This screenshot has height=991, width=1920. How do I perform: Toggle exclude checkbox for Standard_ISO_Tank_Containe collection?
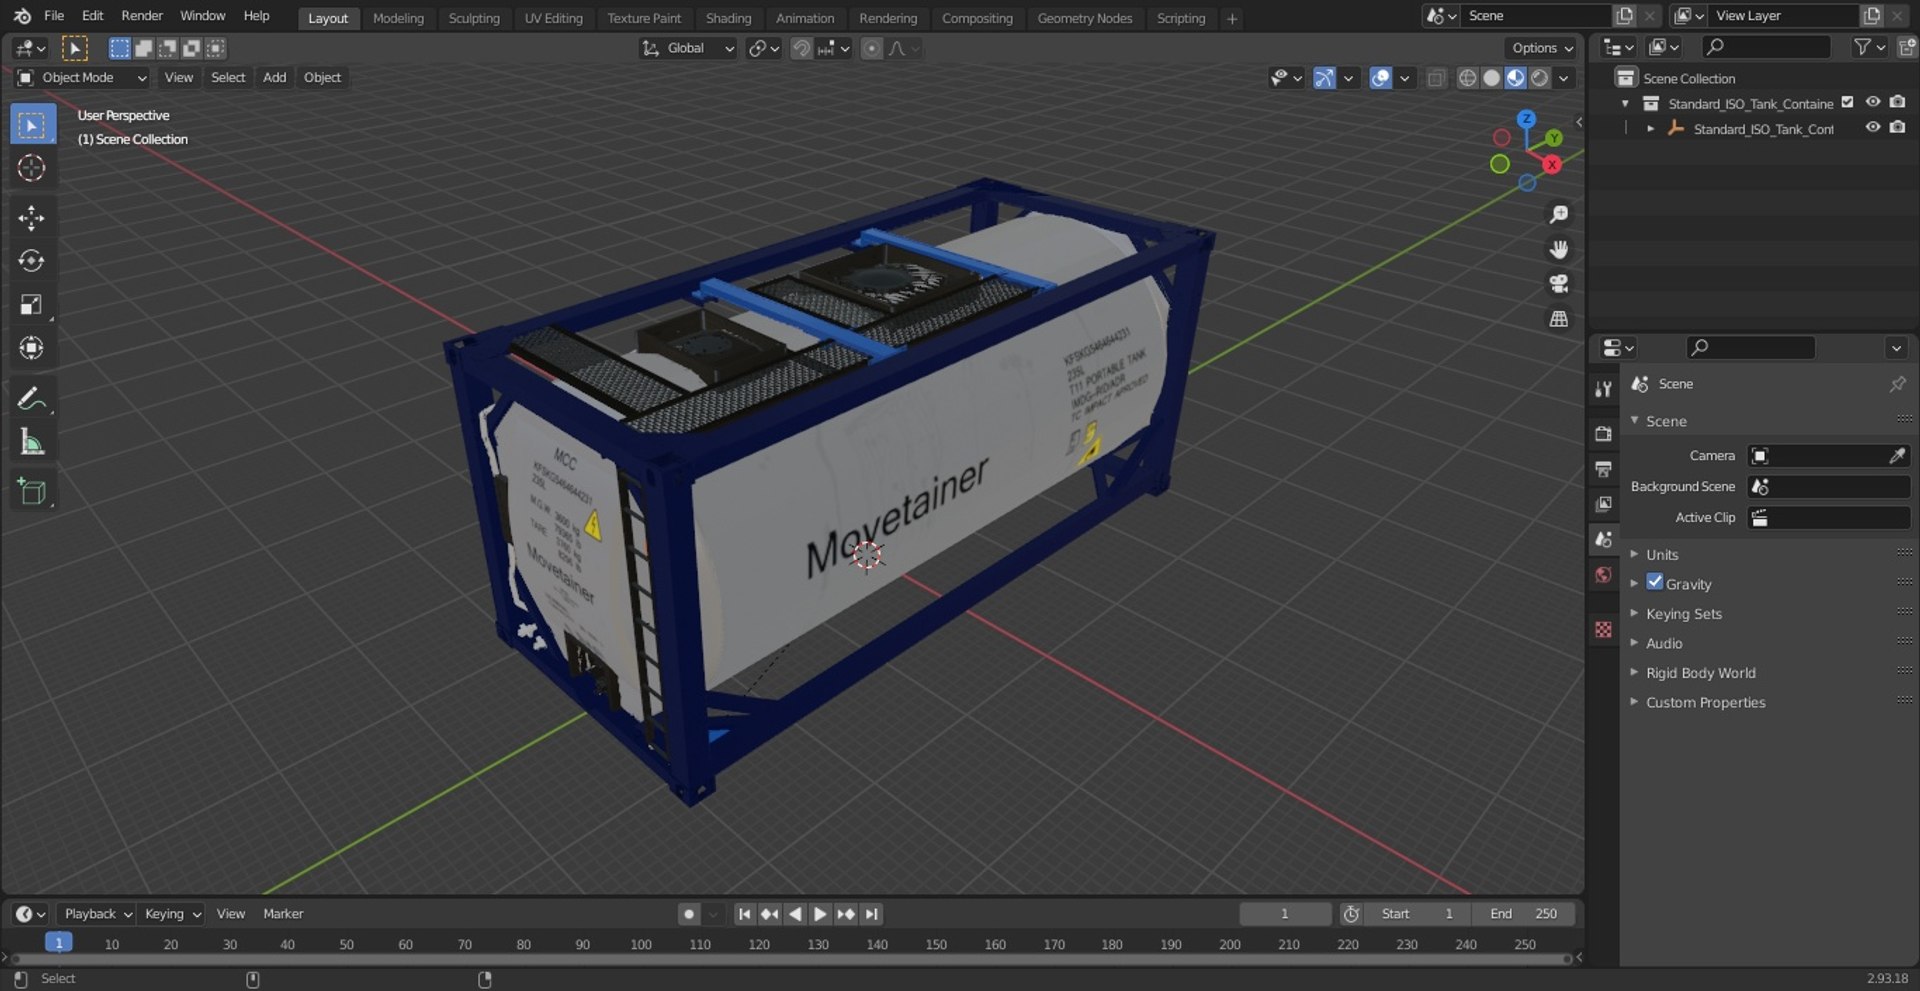(1848, 102)
